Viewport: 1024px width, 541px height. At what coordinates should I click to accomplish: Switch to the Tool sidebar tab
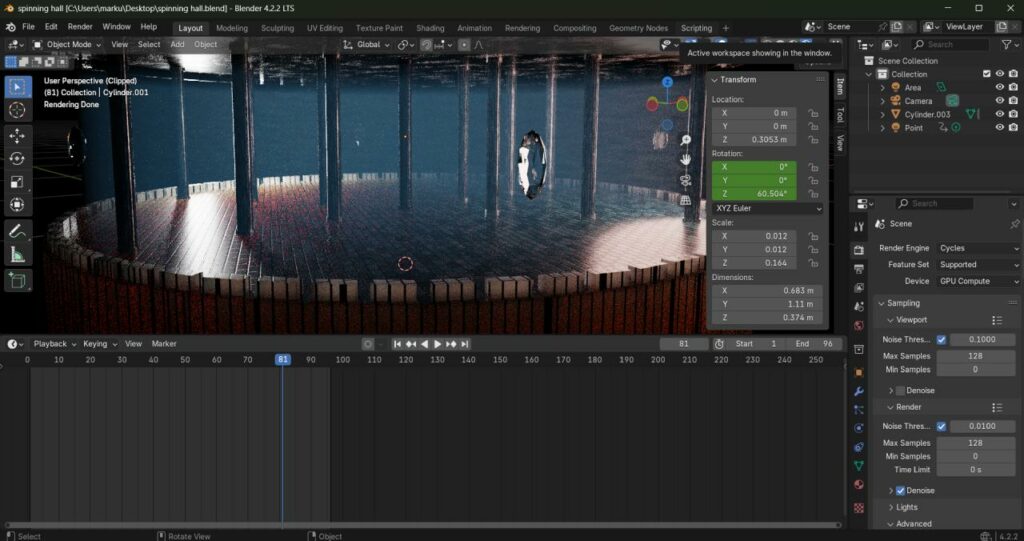pos(840,115)
